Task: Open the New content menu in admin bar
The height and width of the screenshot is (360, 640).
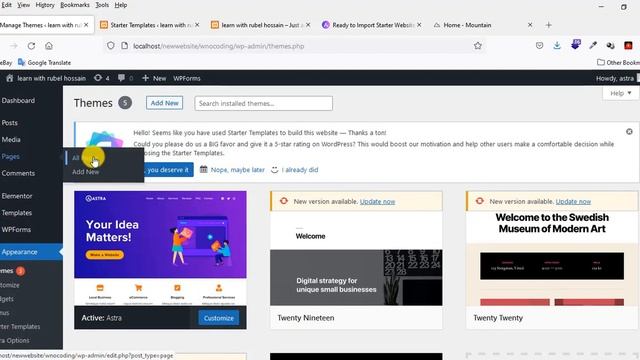Action: [x=154, y=78]
